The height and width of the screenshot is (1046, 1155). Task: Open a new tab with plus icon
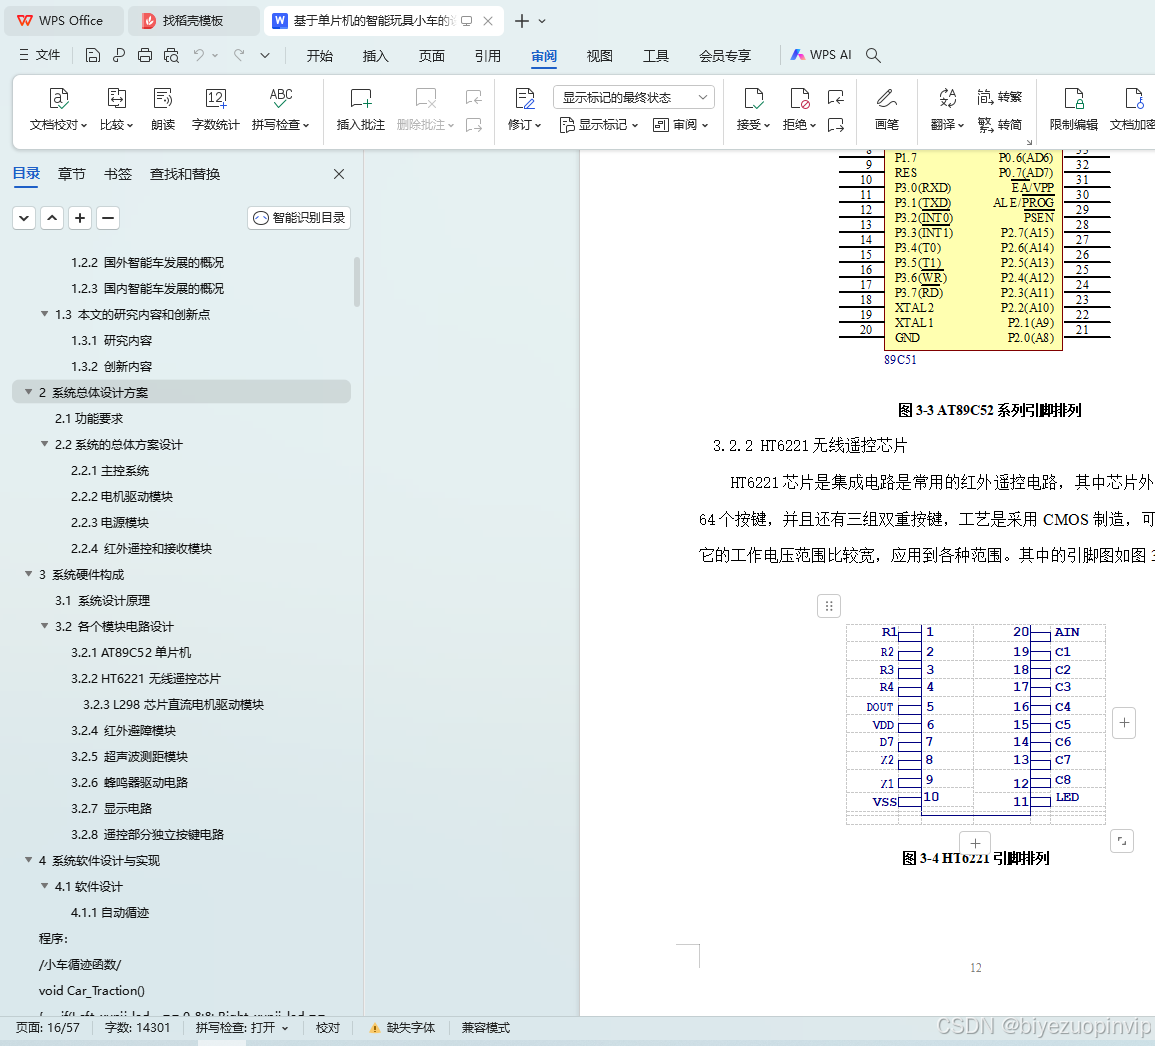tap(522, 21)
